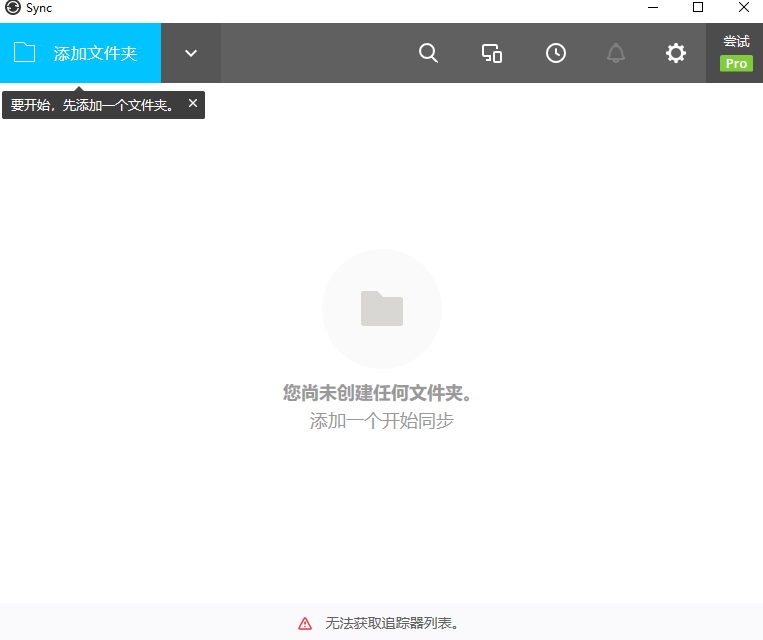Open the my devices icon

[x=492, y=53]
